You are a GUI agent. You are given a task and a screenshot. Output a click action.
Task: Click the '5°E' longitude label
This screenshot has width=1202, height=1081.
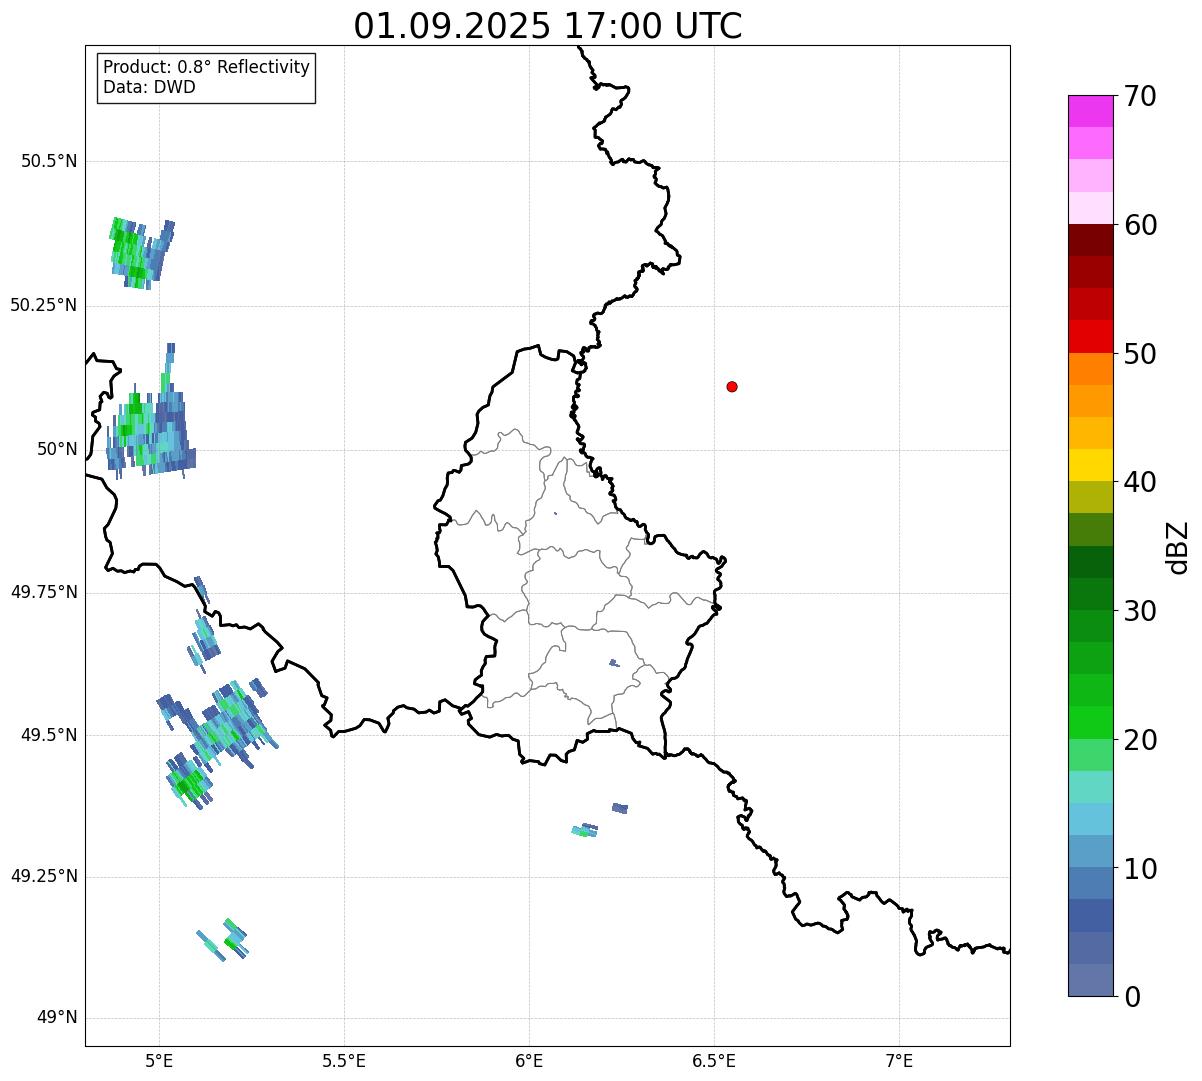(159, 1060)
